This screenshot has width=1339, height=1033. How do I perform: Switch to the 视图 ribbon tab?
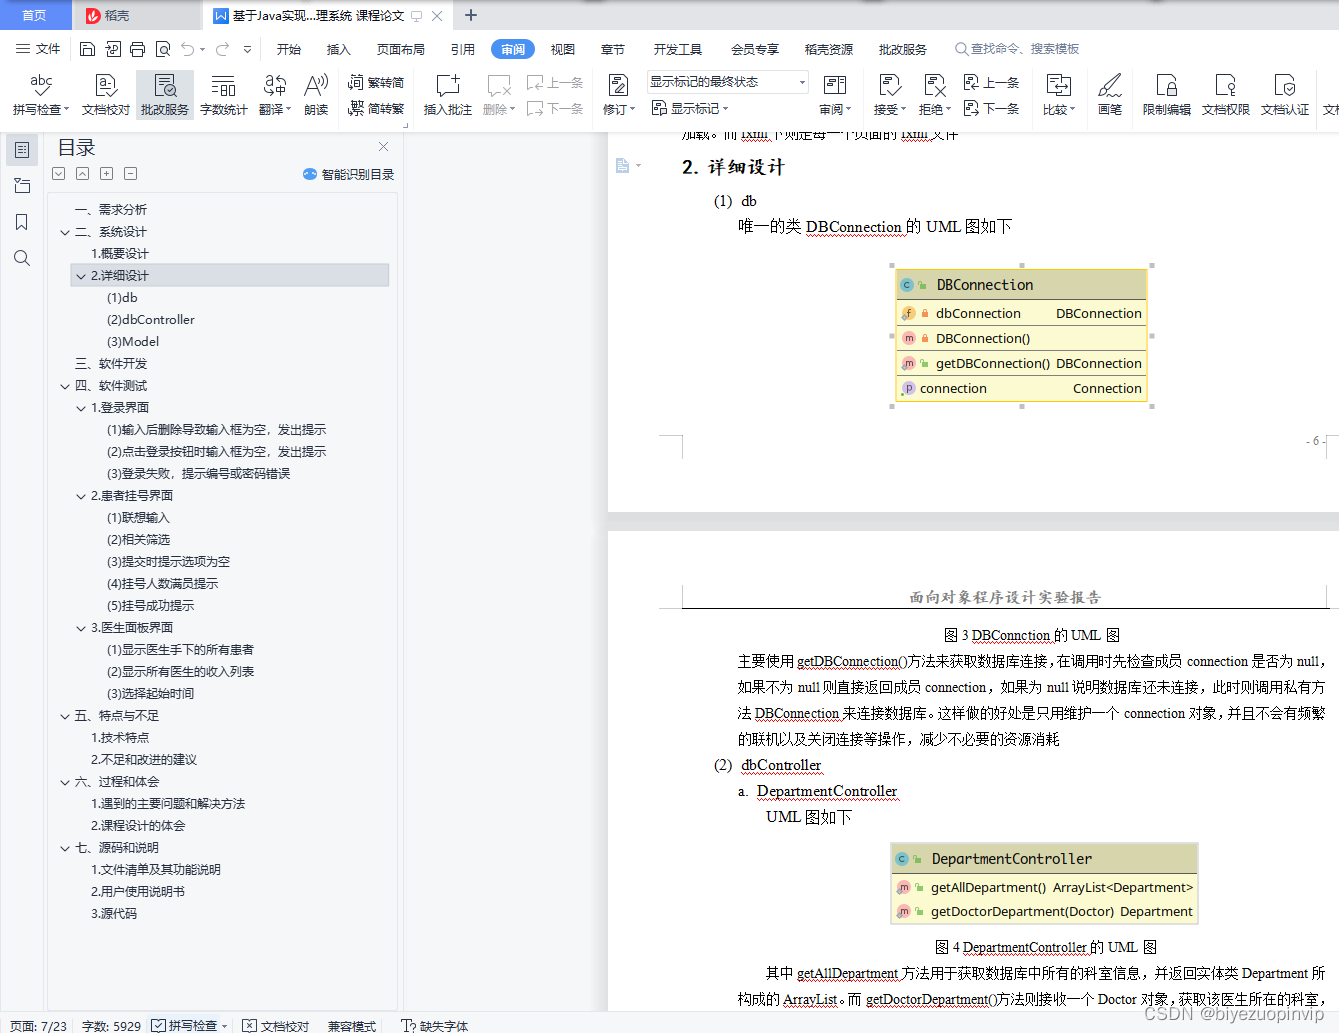[x=563, y=49]
